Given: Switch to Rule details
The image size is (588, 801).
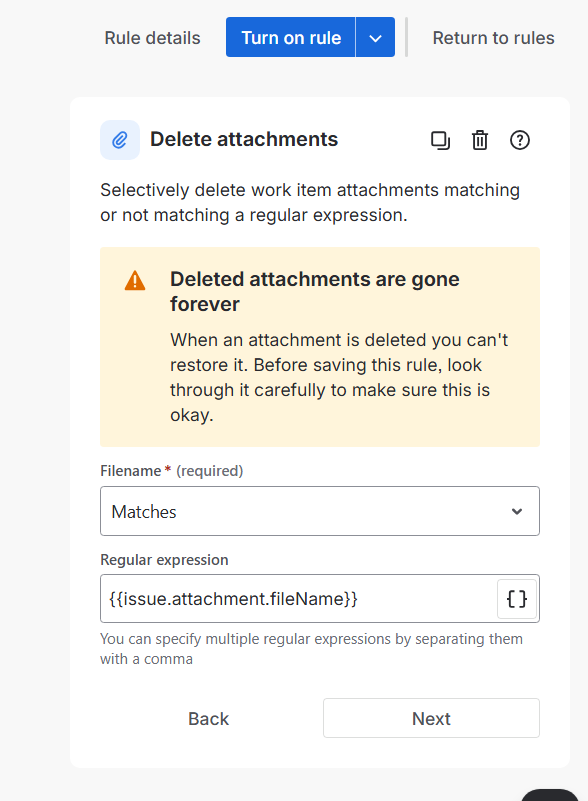Looking at the screenshot, I should point(152,37).
